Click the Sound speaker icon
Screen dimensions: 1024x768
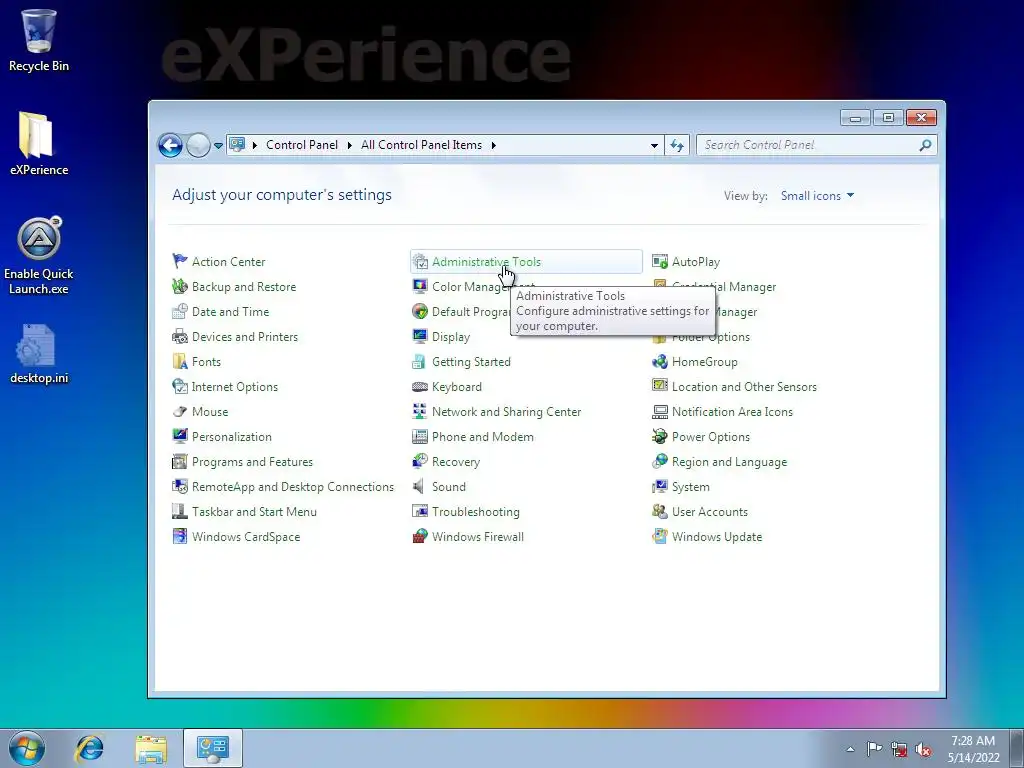(x=420, y=487)
